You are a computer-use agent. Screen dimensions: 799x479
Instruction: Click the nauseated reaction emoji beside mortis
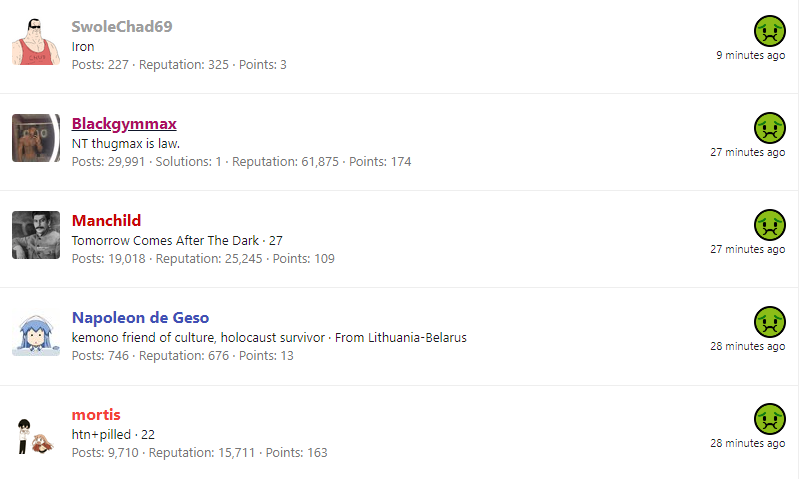[769, 419]
